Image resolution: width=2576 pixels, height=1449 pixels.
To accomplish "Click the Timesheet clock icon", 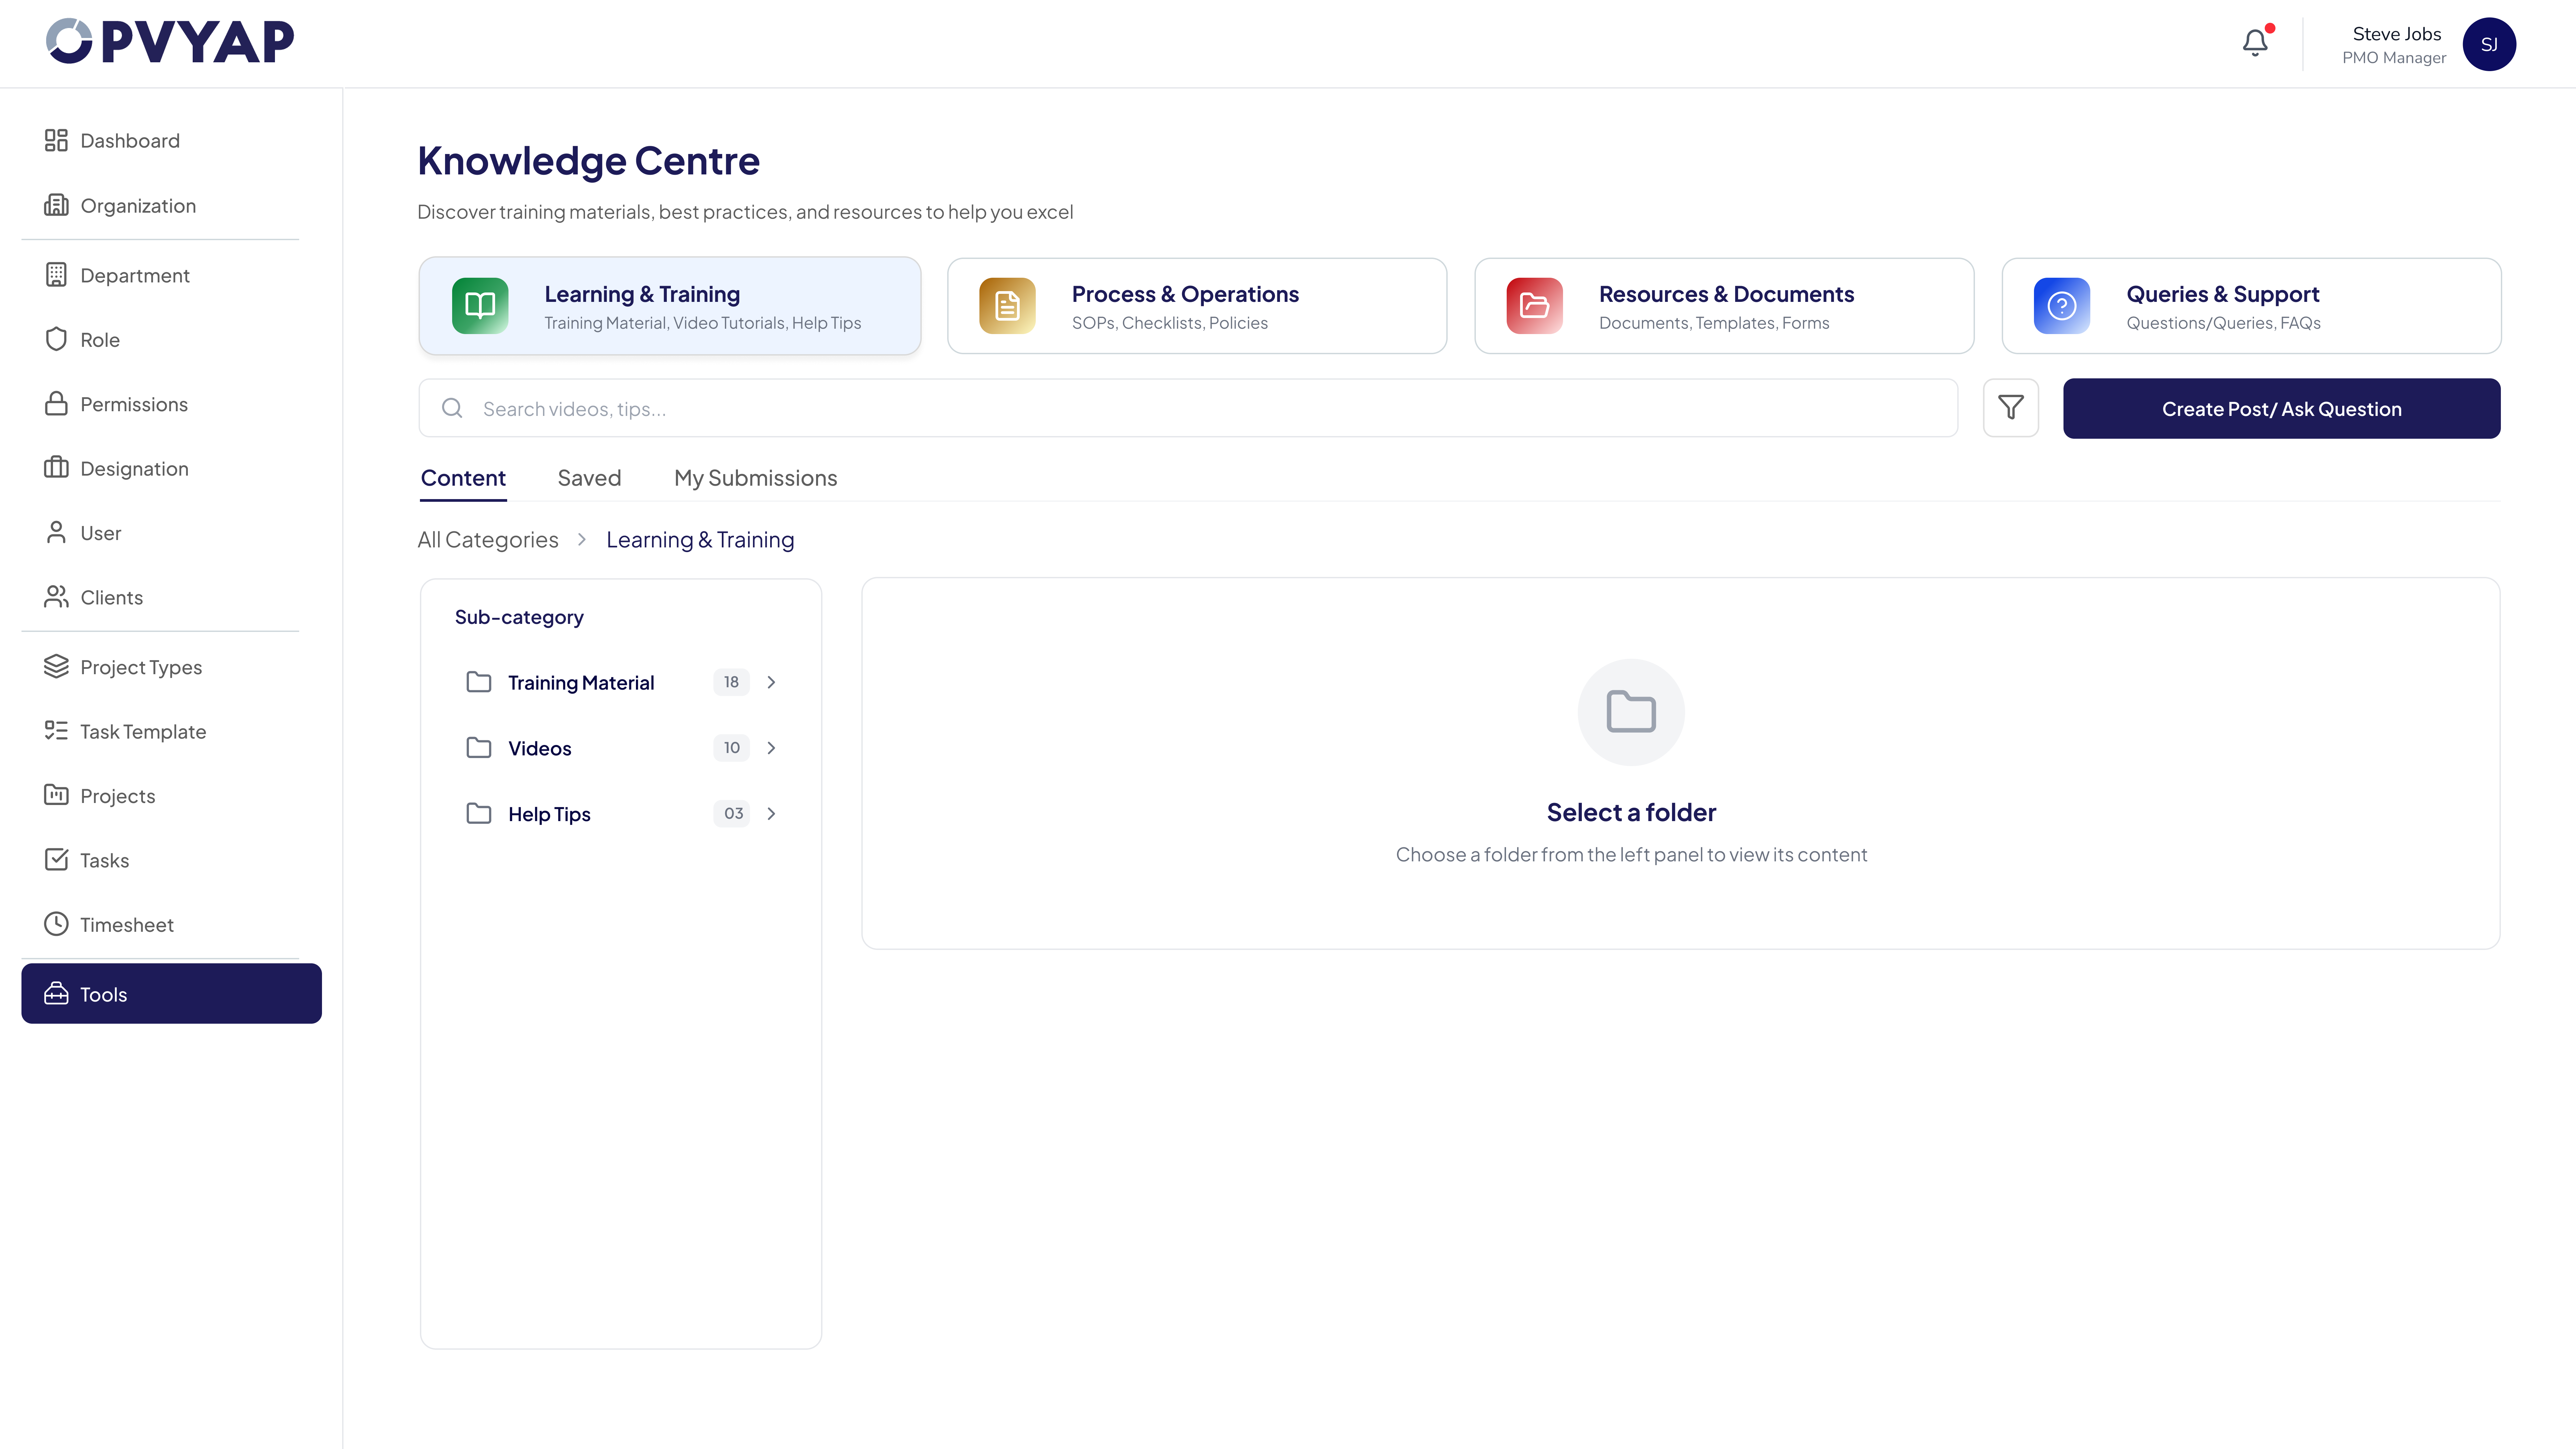I will 56,924.
